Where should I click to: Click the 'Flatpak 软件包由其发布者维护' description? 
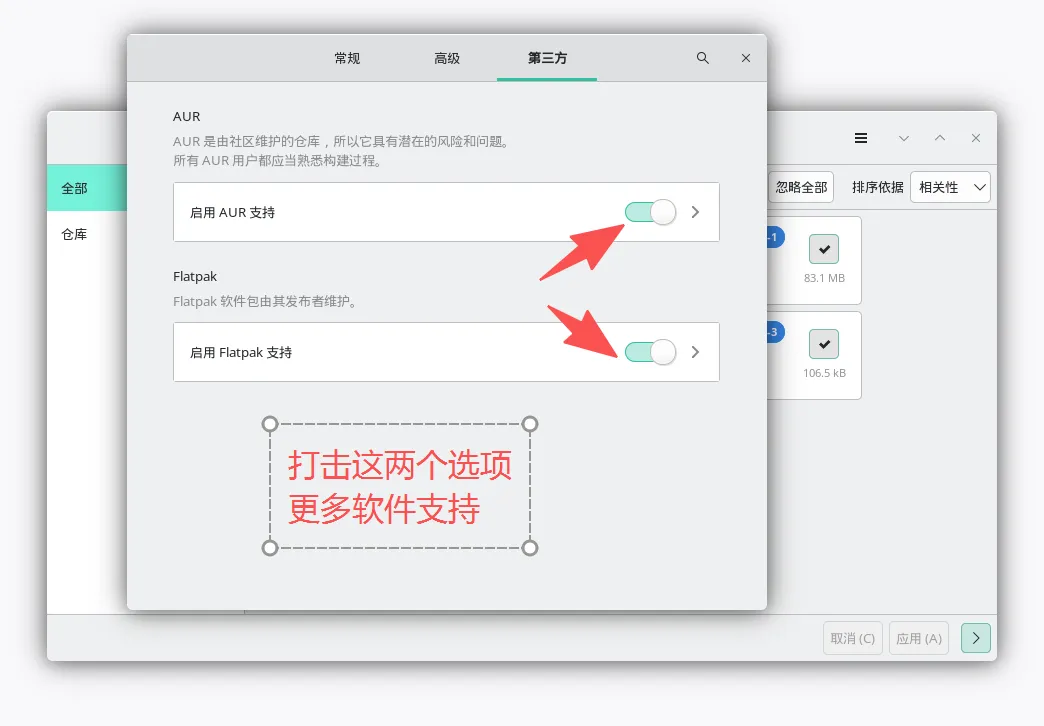pyautogui.click(x=266, y=301)
